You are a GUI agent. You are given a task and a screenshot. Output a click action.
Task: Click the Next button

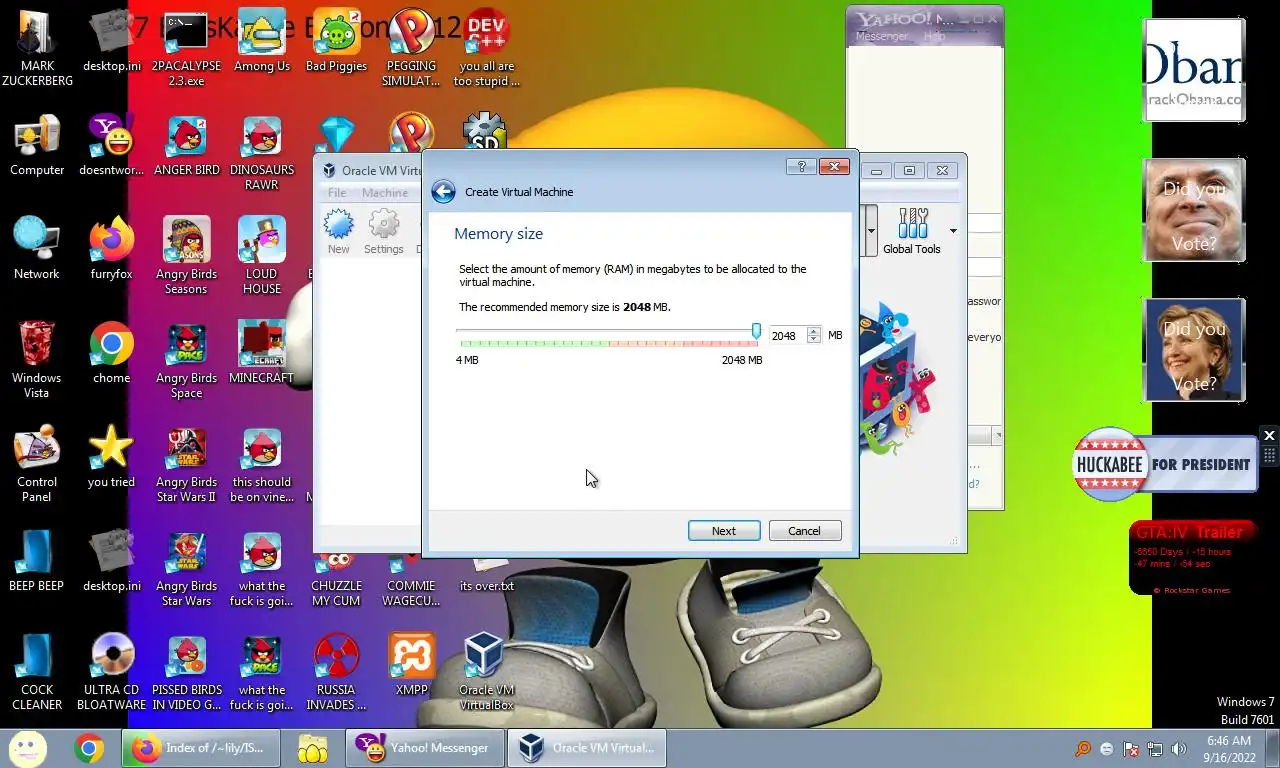click(724, 531)
